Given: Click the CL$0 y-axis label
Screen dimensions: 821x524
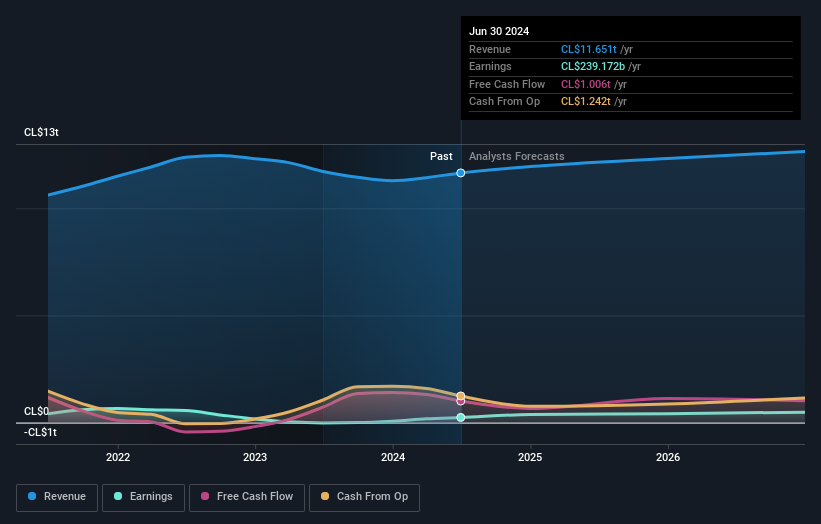Looking at the screenshot, I should click(36, 411).
